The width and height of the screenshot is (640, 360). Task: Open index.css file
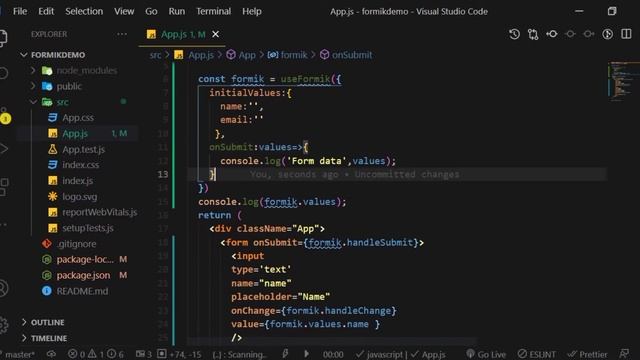(80, 165)
